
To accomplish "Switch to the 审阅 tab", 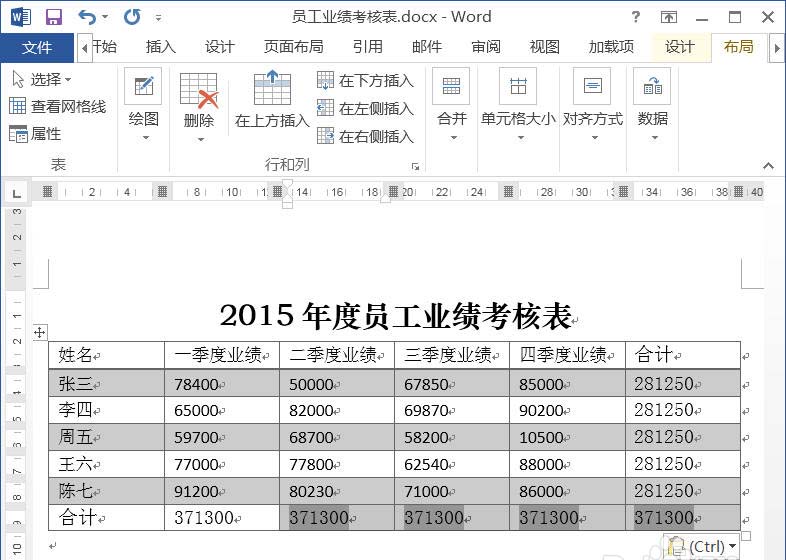I will pos(486,47).
